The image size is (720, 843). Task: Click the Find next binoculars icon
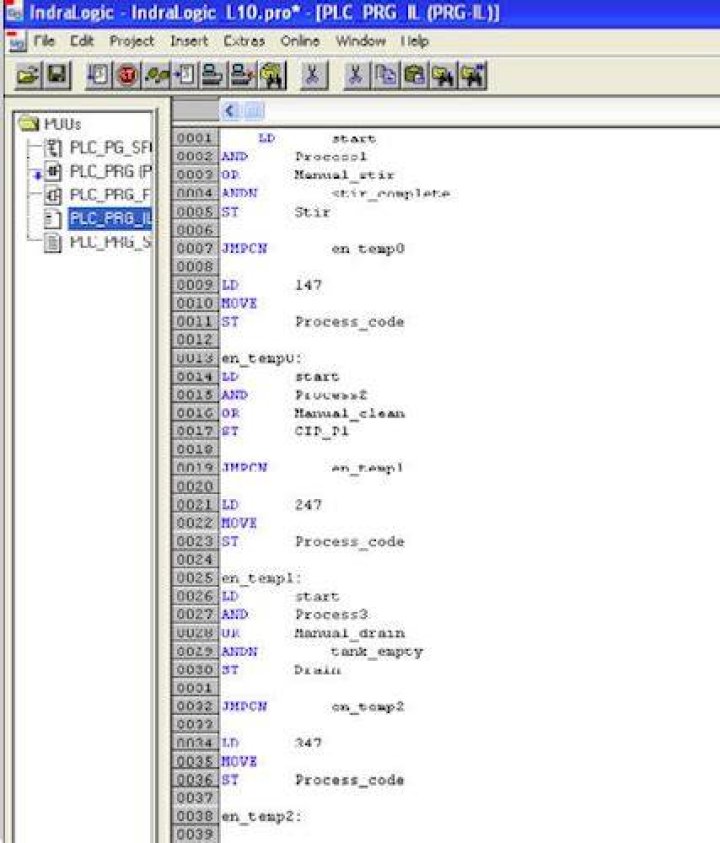[473, 75]
